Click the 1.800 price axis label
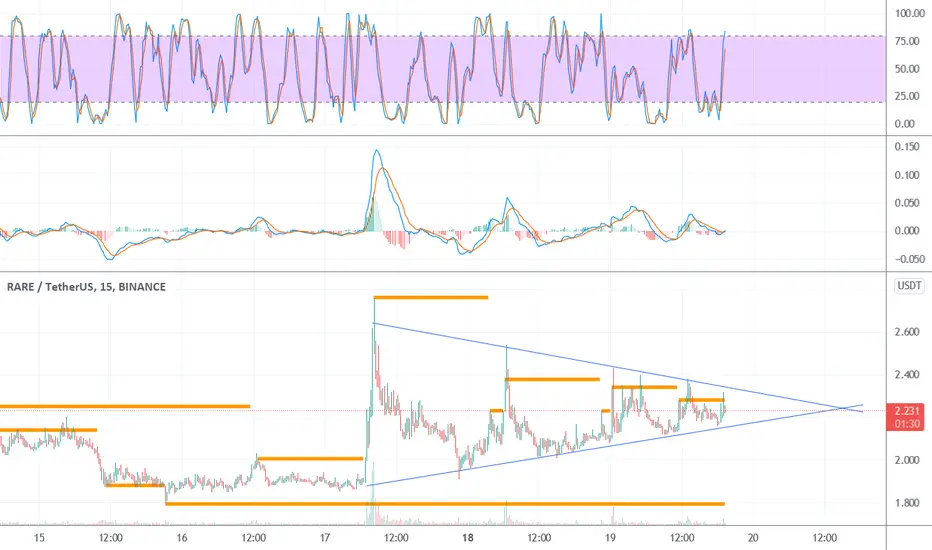This screenshot has width=932, height=550. 907,503
